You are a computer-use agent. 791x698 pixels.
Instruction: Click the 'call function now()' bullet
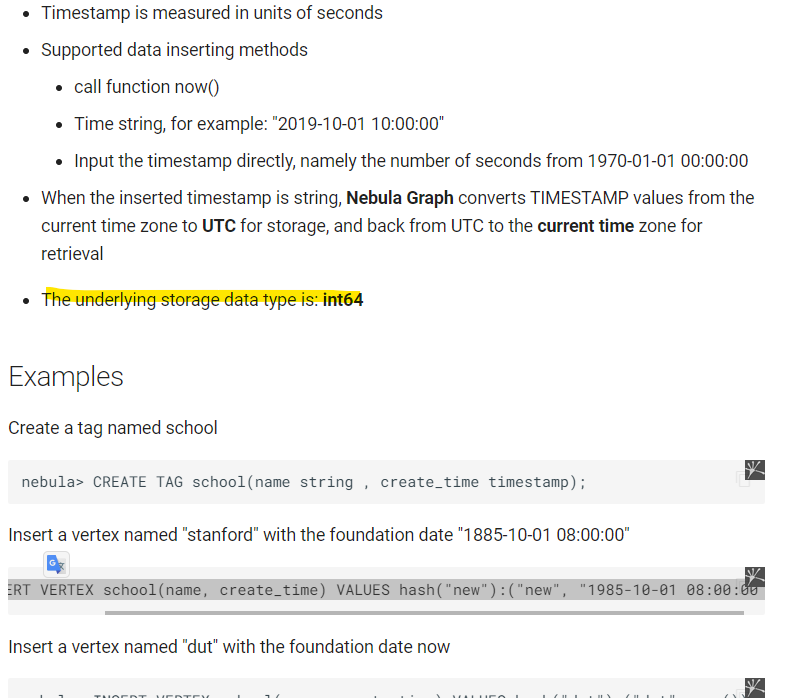coord(147,87)
